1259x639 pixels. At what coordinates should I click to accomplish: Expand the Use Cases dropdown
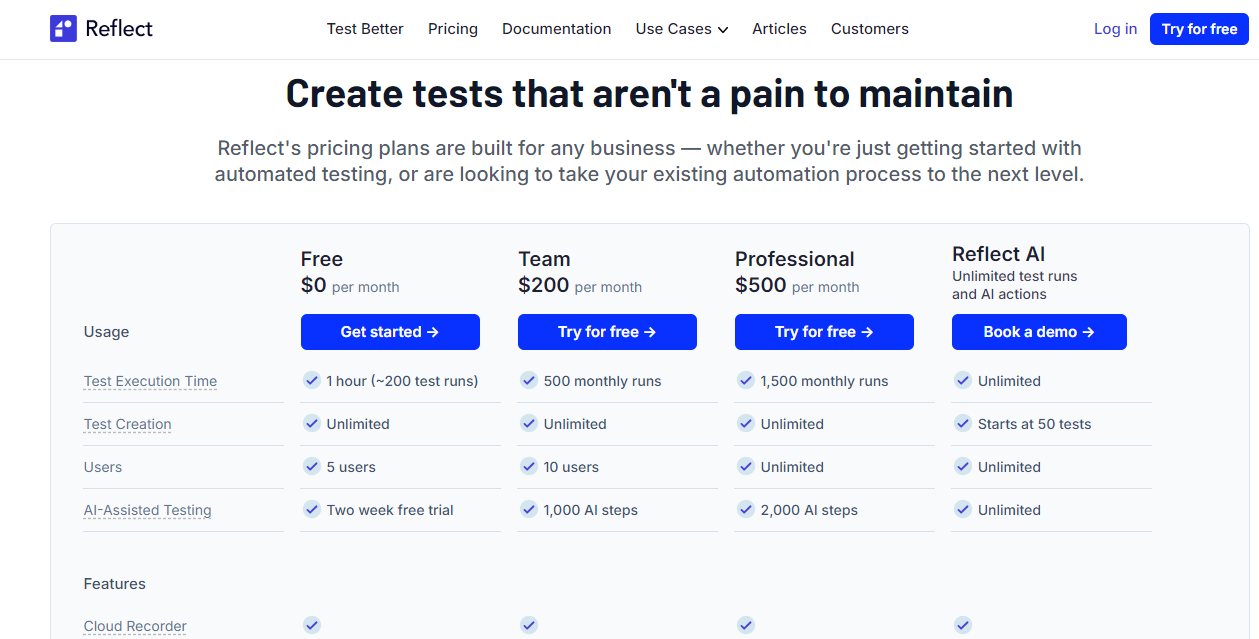[x=681, y=29]
